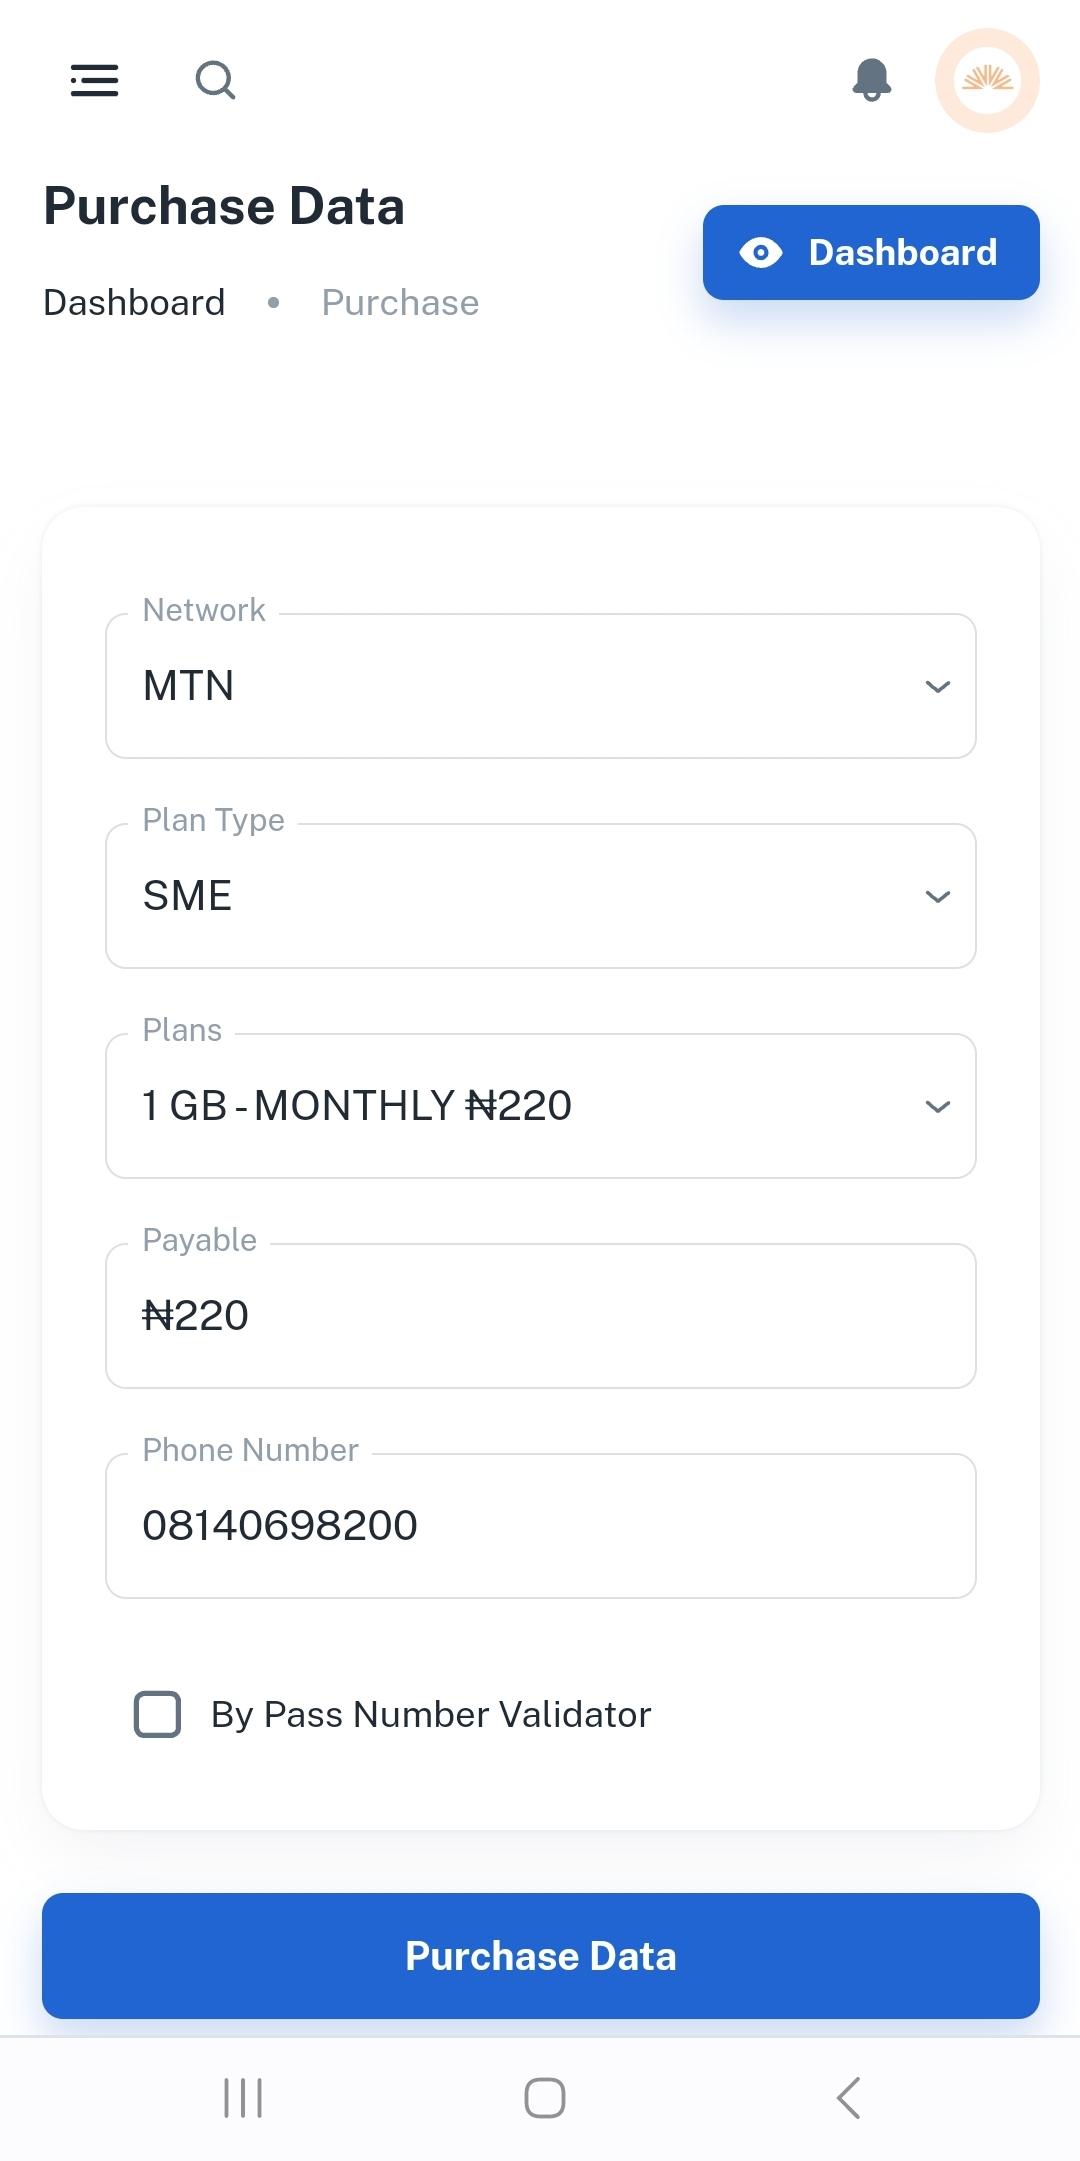Expand the Plans dropdown with 1 GB monthly
The height and width of the screenshot is (2161, 1080).
[540, 1106]
